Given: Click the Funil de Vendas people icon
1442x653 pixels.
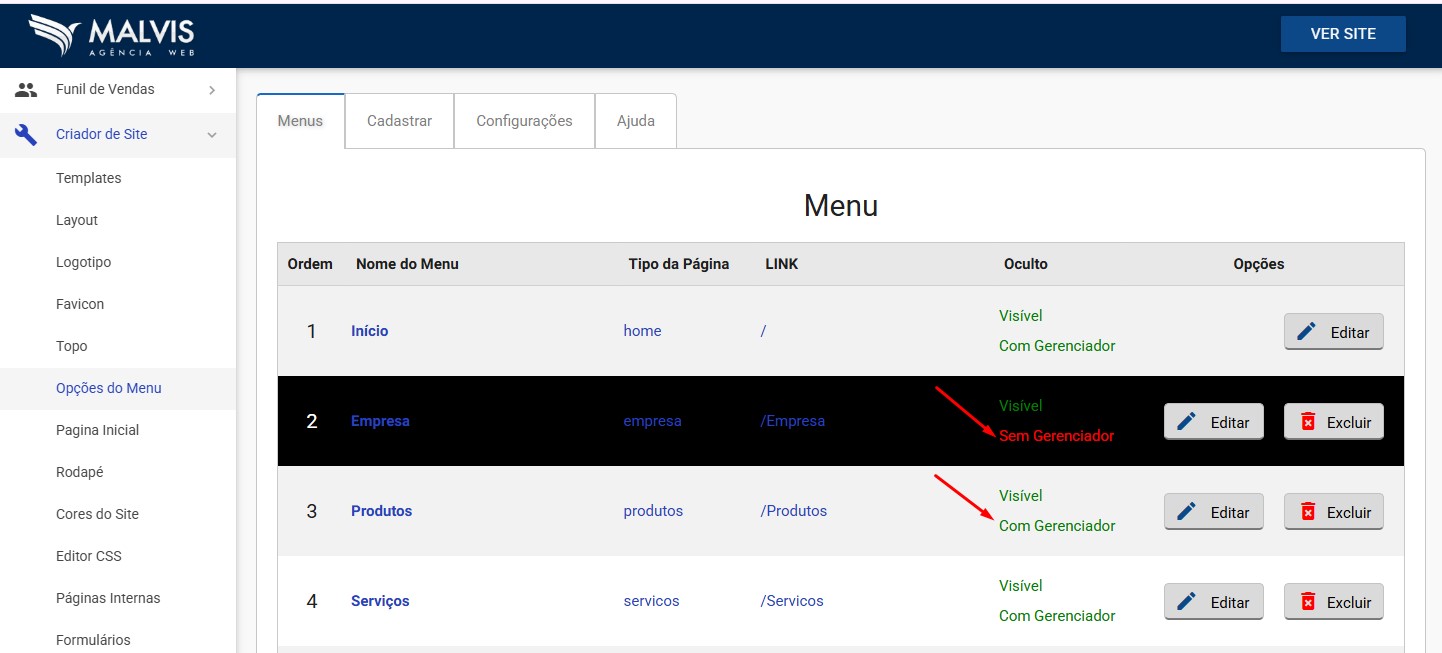Looking at the screenshot, I should [26, 89].
